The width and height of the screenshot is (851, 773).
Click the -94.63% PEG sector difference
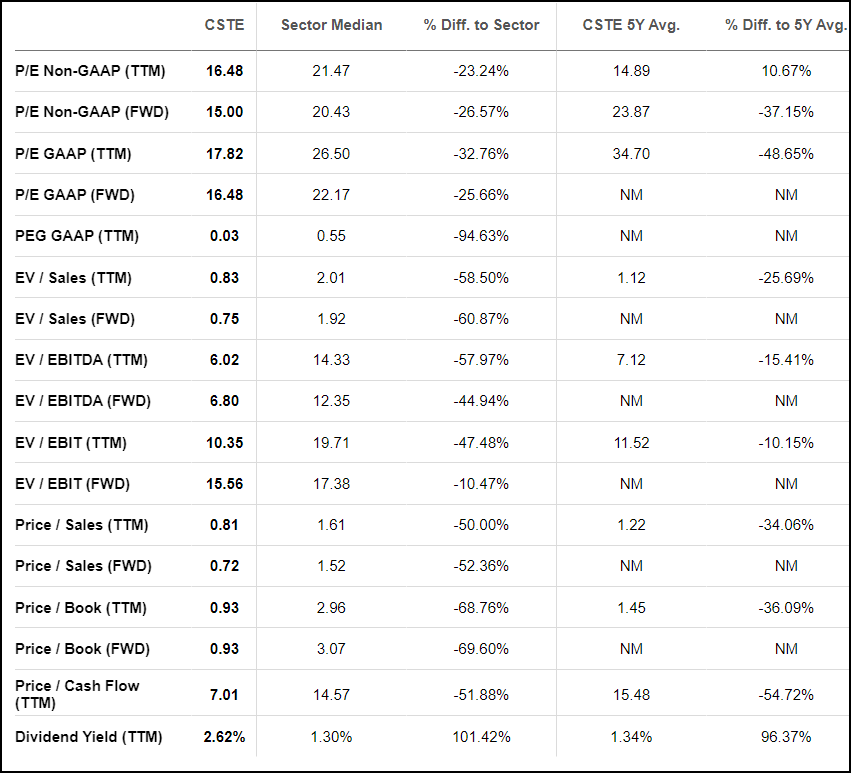click(481, 236)
